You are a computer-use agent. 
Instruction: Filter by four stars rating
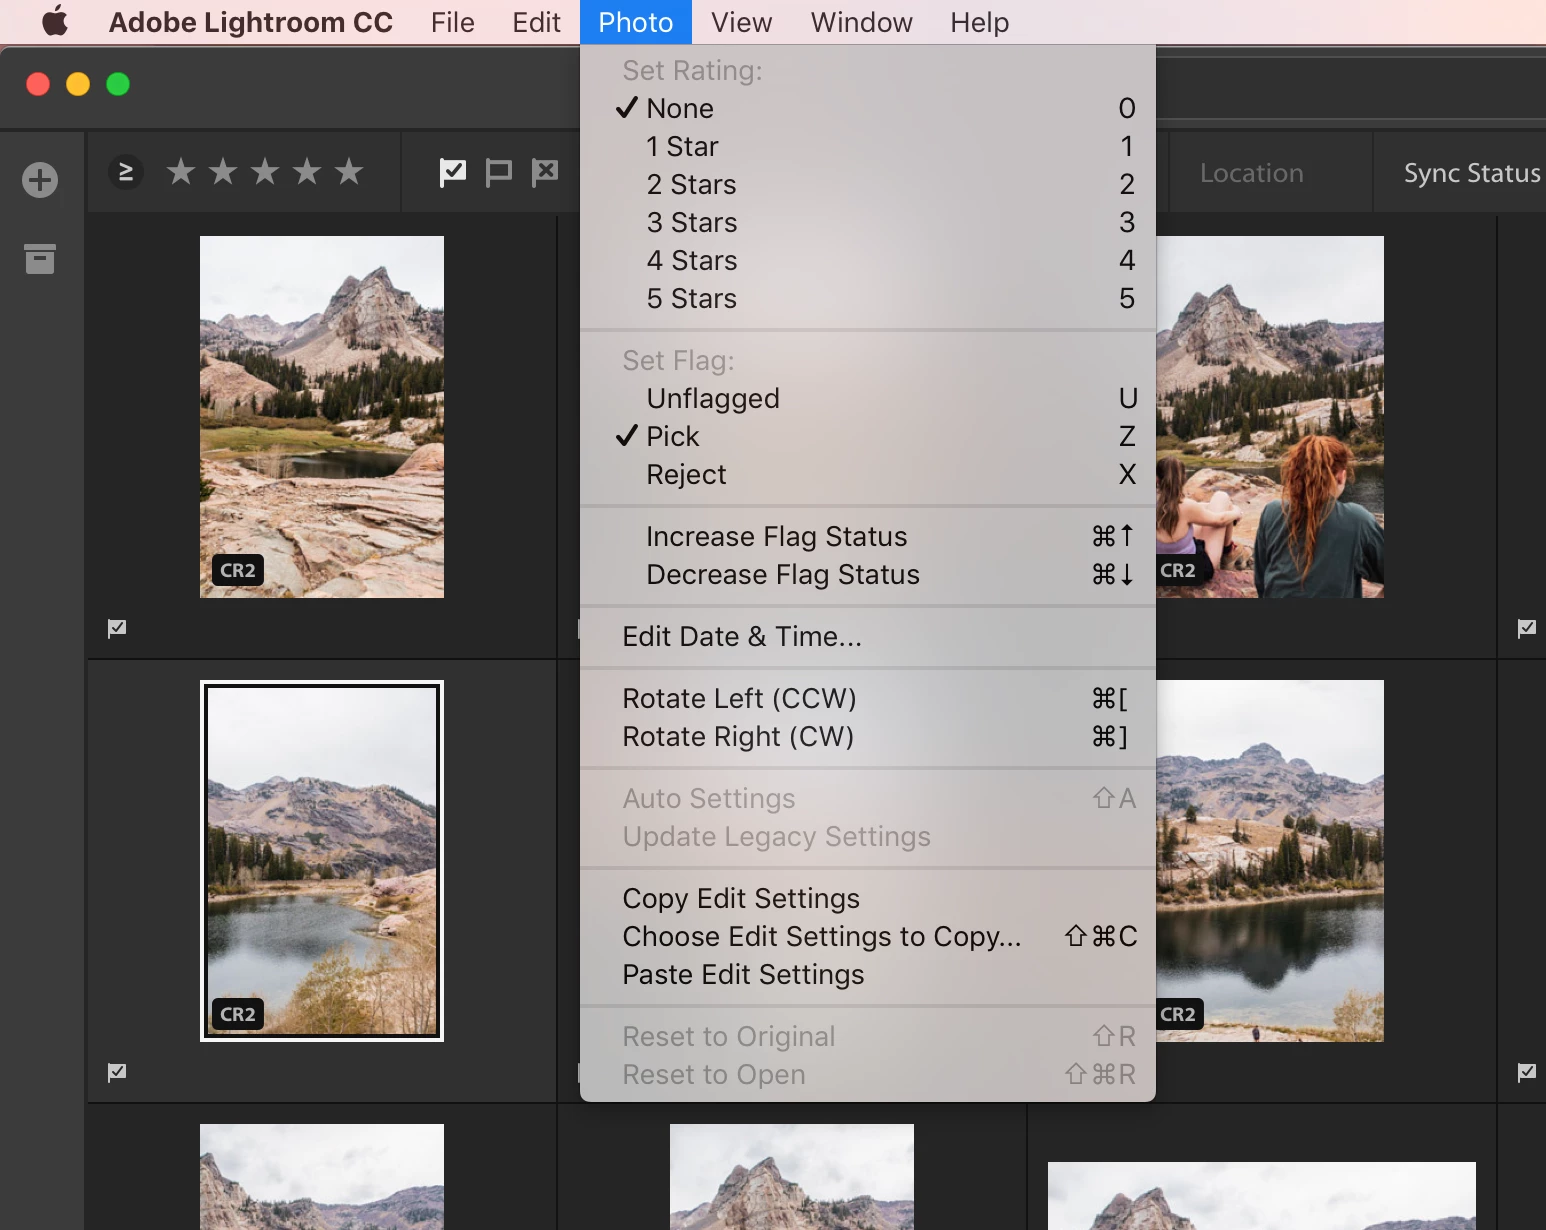(307, 172)
